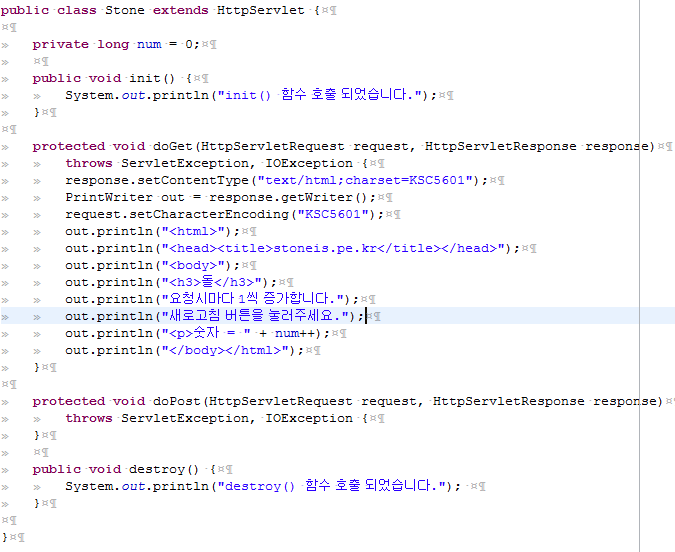Click the "doGet" method name

tap(172, 146)
